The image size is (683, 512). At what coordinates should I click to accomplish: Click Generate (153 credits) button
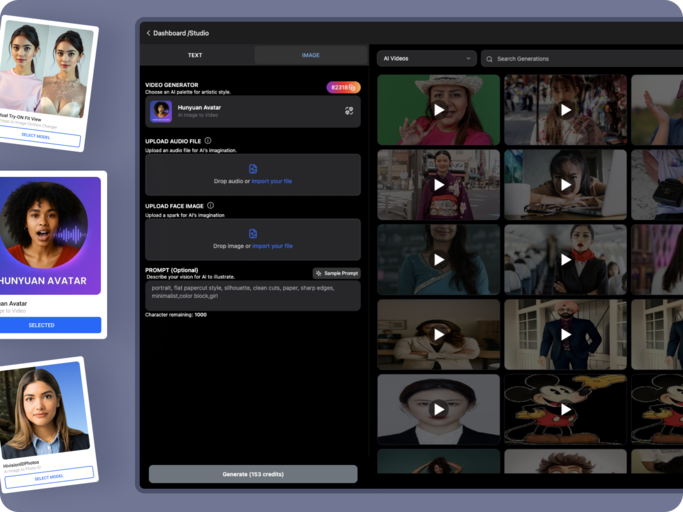tap(253, 474)
